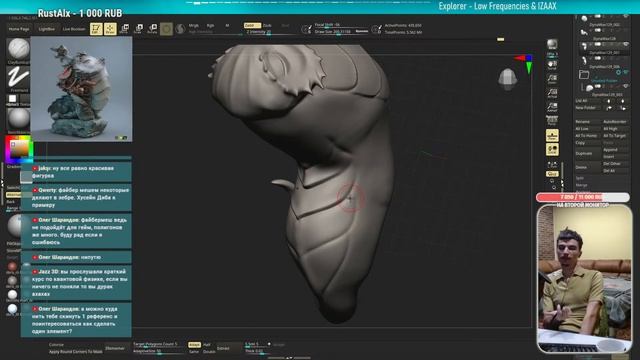The width and height of the screenshot is (640, 360).
Task: Click the New Folder button
Action: coord(588,108)
